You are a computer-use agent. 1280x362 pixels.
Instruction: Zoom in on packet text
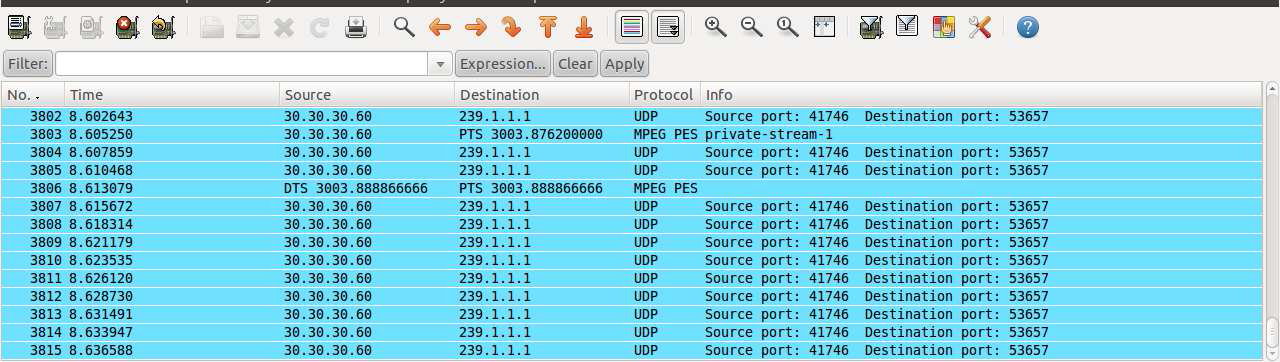(716, 27)
